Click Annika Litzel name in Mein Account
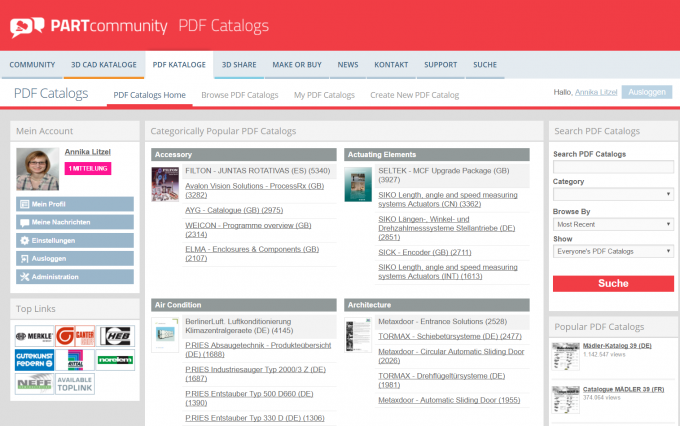 point(88,152)
